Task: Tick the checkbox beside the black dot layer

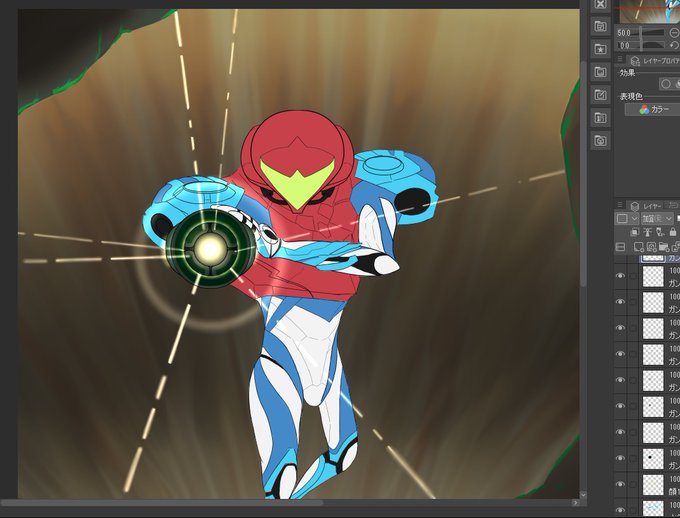Action: pos(633,458)
